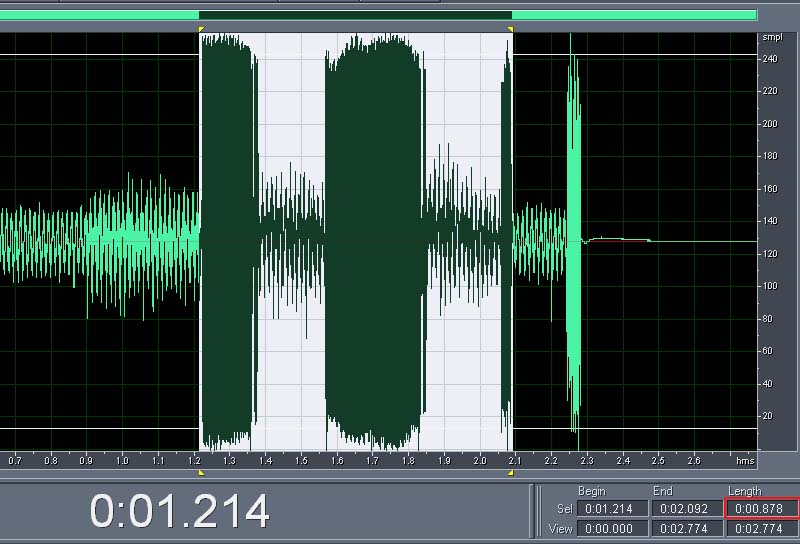Click the dark section of the overview bar
800x544 pixels.
(x=355, y=15)
